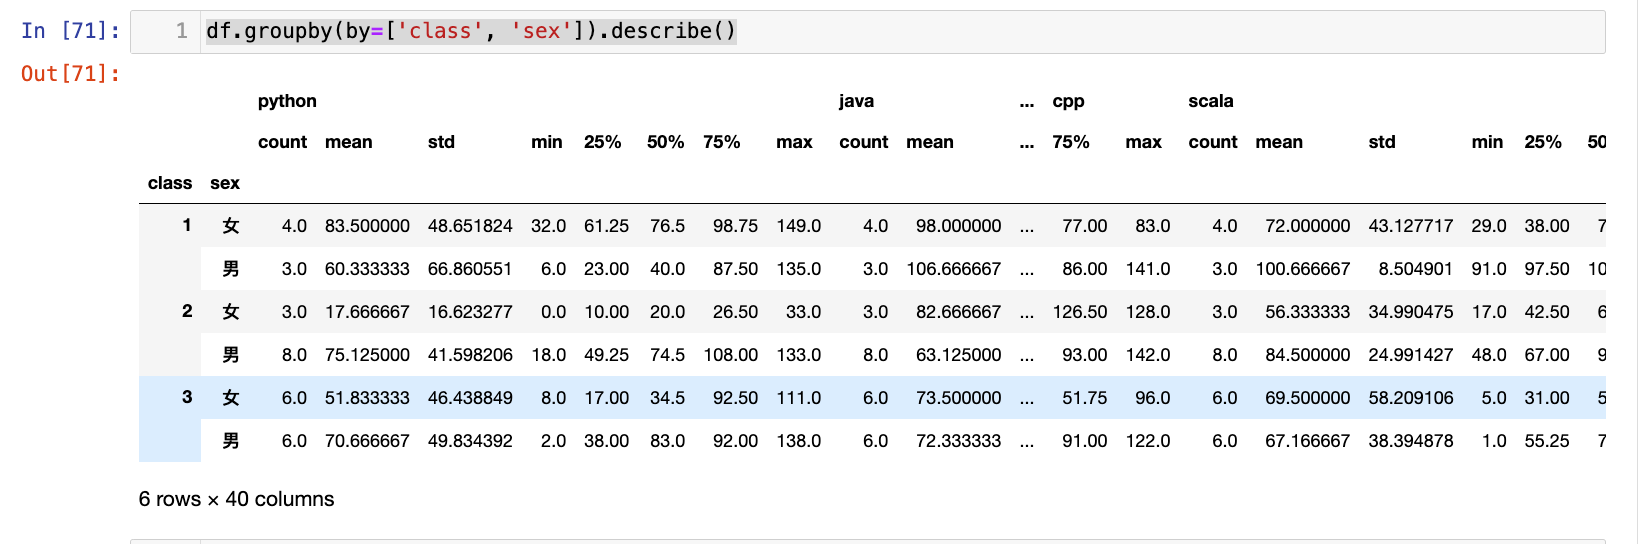1638x544 pixels.
Task: Click the scala std value 58.209106
Action: click(x=1410, y=398)
